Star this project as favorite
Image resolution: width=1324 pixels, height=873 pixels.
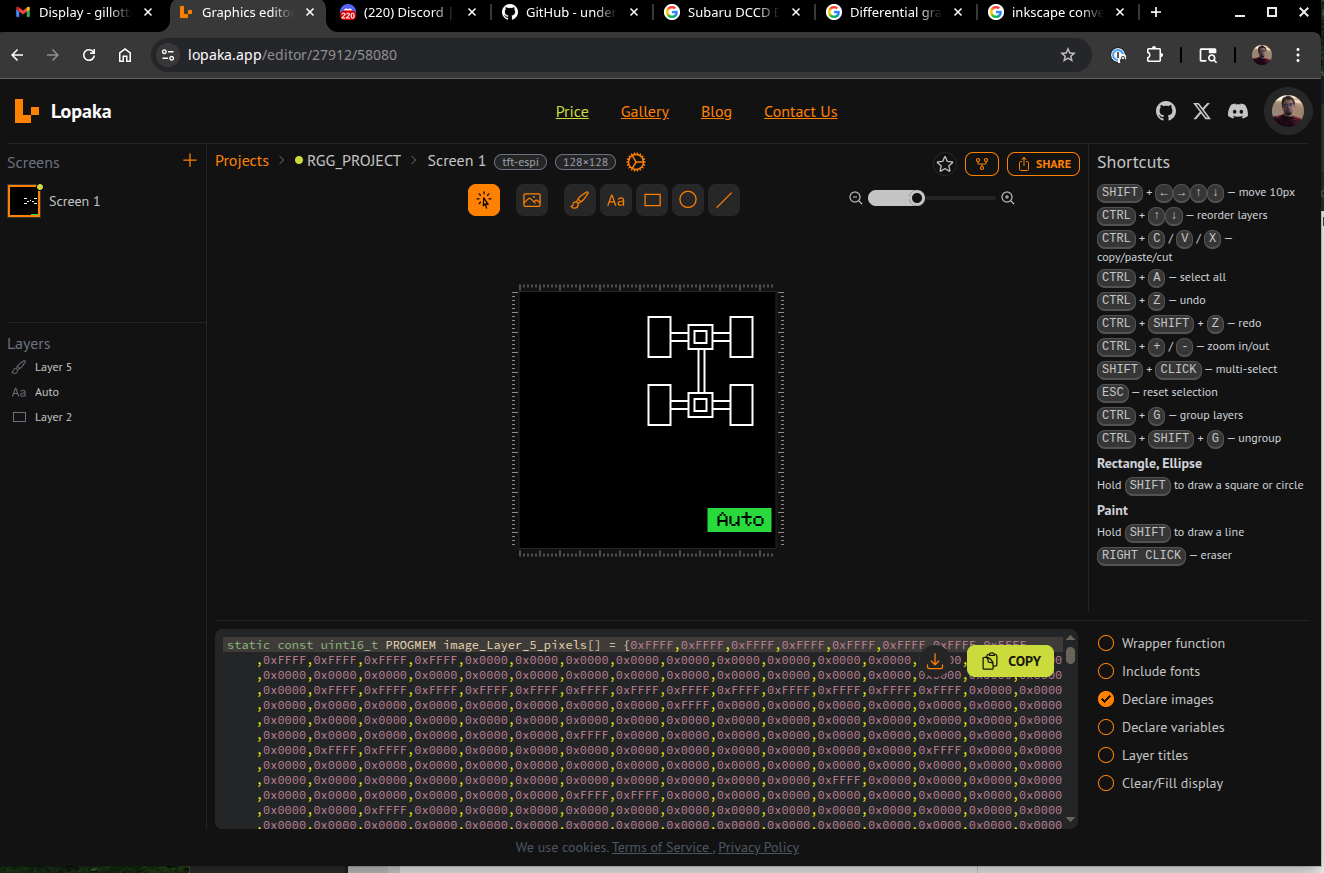click(944, 164)
